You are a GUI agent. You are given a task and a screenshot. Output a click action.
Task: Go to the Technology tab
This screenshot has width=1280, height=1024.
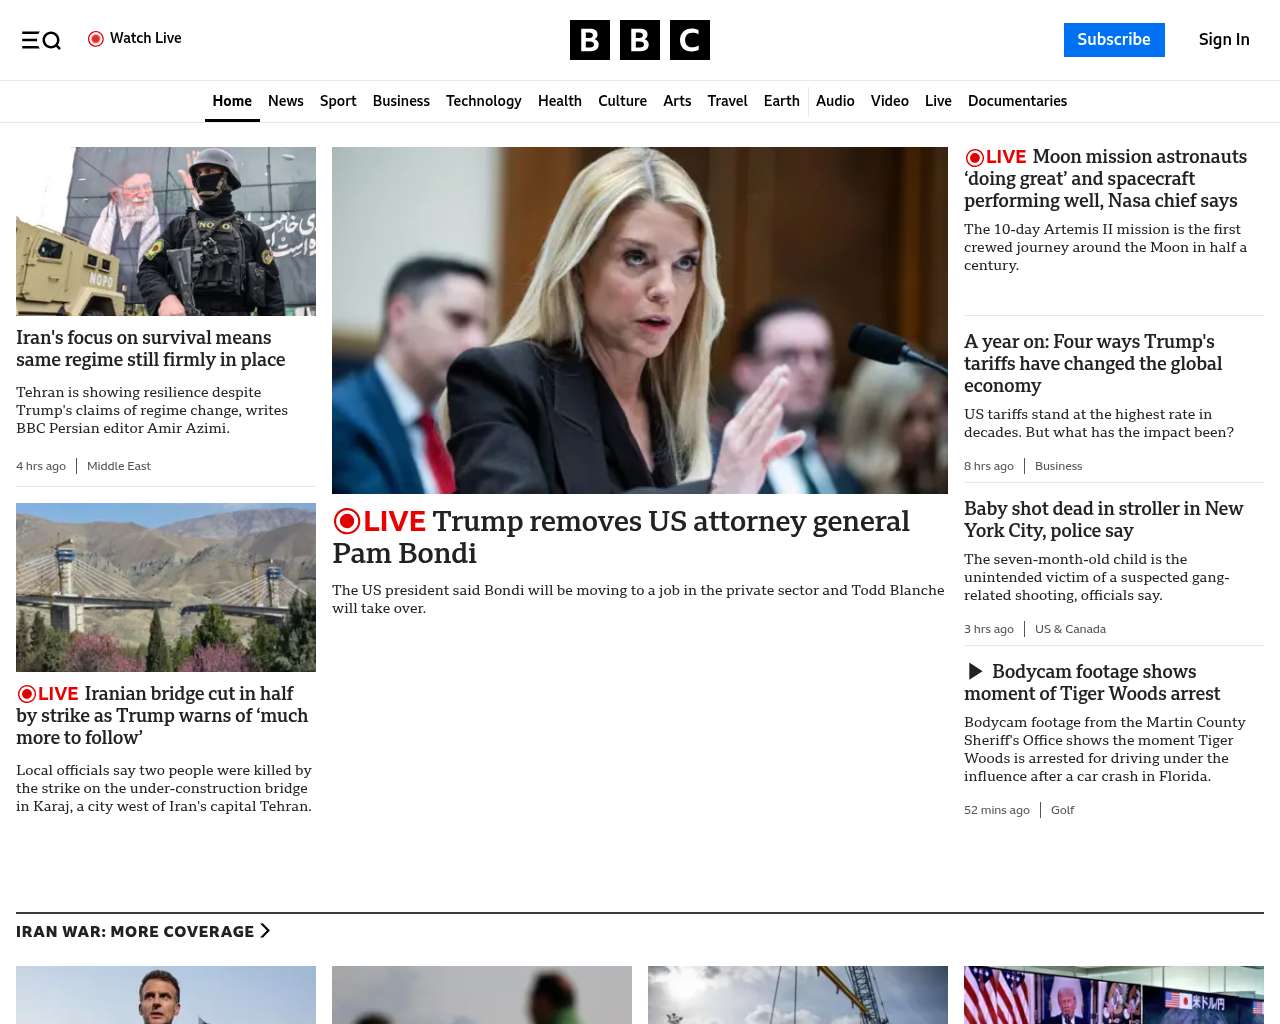tap(483, 101)
